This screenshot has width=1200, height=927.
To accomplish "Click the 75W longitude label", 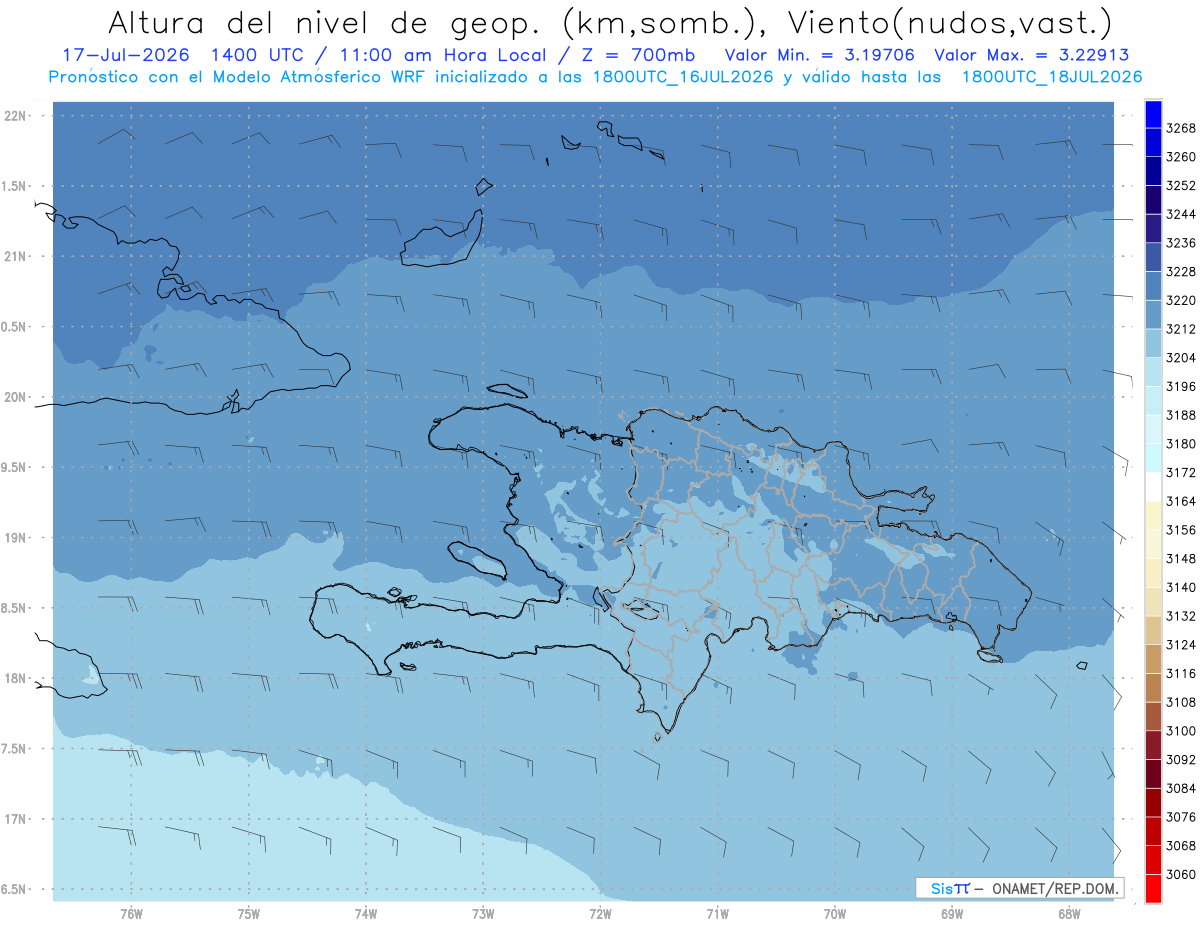I will pos(249,913).
